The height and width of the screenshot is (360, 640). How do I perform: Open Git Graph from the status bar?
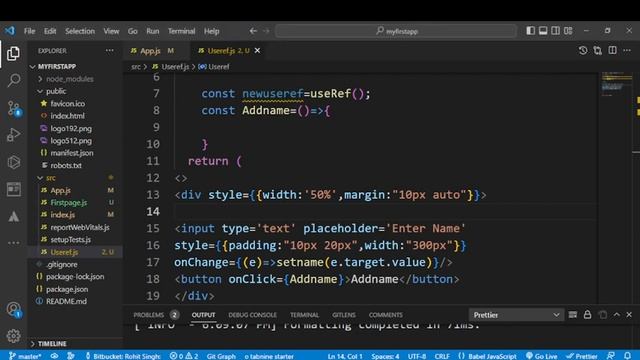[x=221, y=356]
